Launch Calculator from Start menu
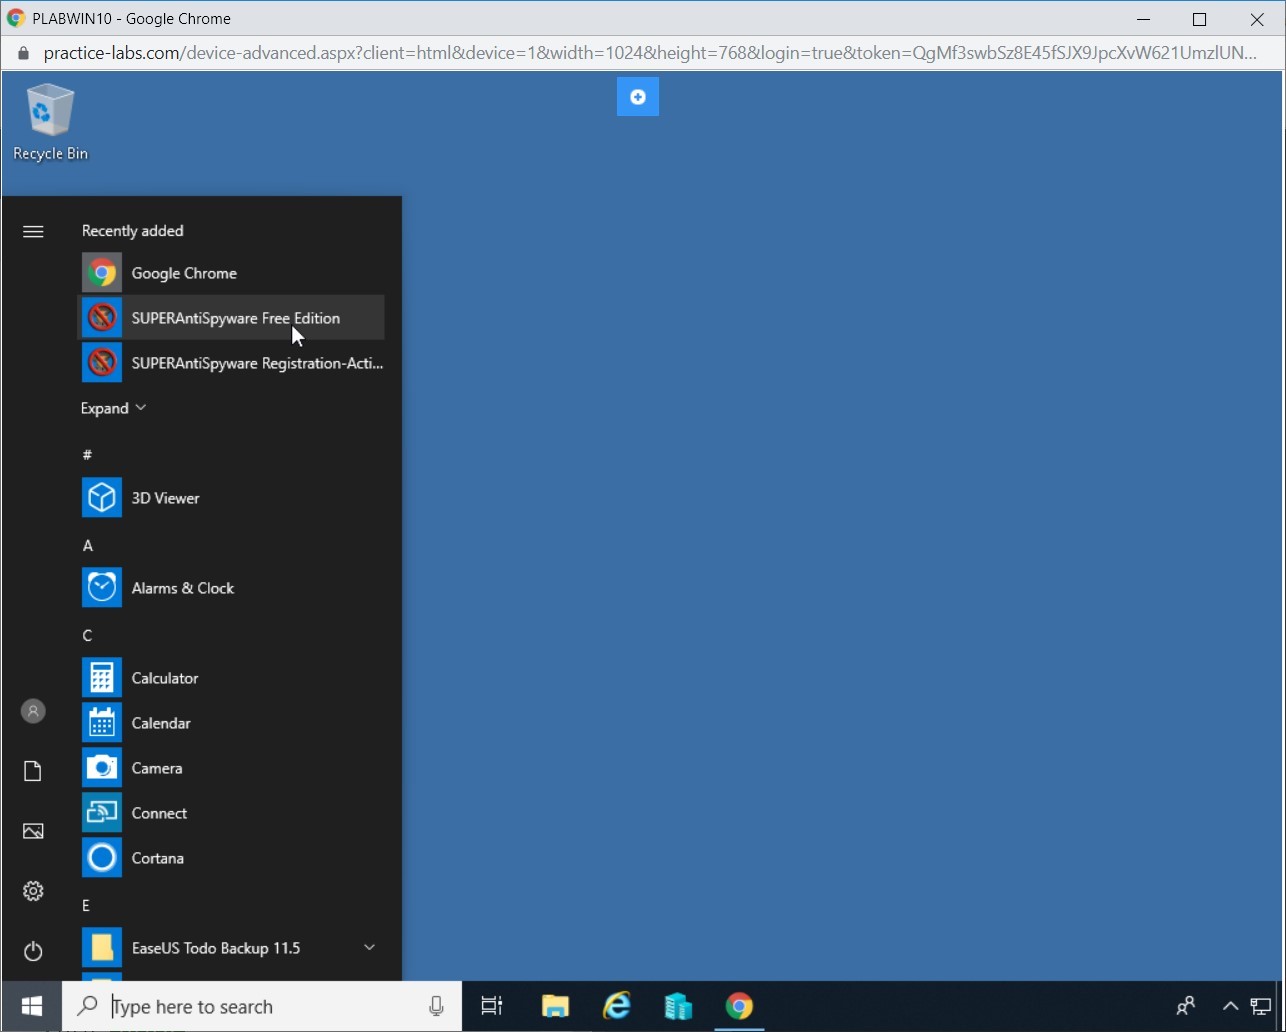The width and height of the screenshot is (1286, 1032). (x=231, y=678)
